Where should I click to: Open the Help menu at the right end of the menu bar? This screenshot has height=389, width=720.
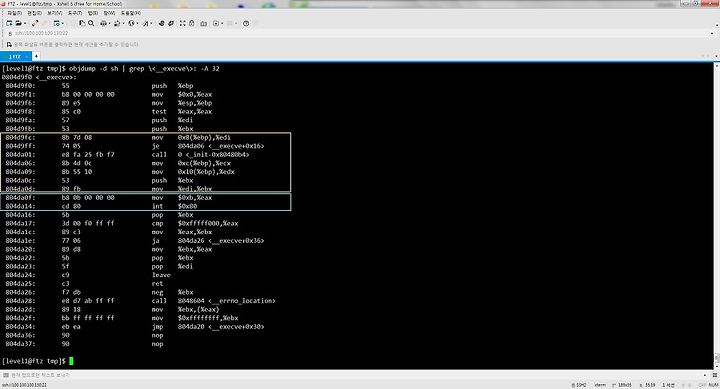click(x=131, y=13)
